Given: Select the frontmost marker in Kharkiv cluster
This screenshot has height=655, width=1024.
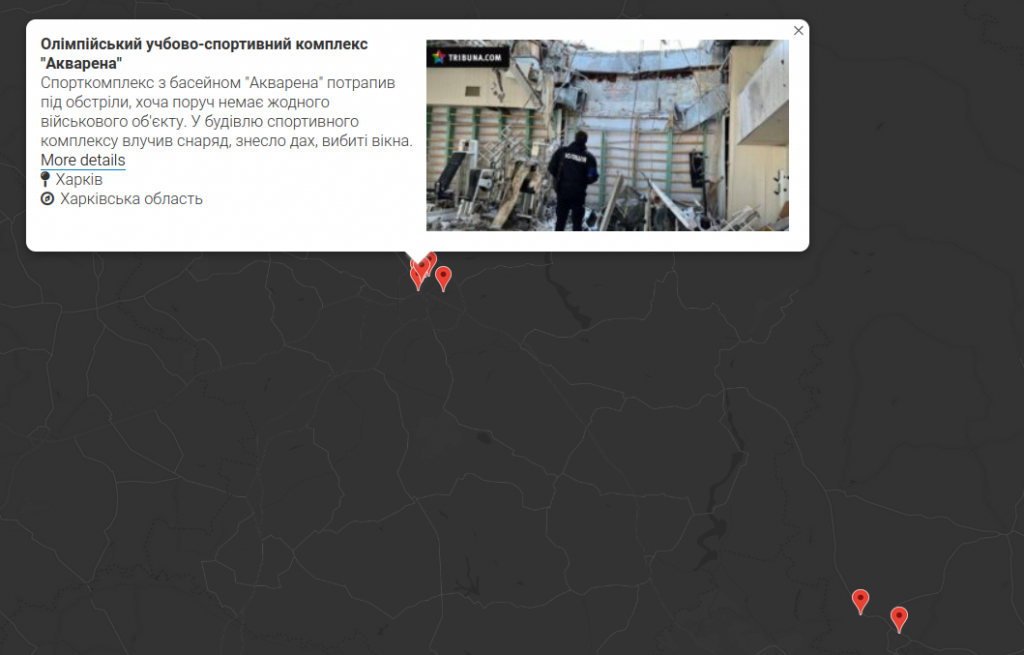Looking at the screenshot, I should 422,266.
